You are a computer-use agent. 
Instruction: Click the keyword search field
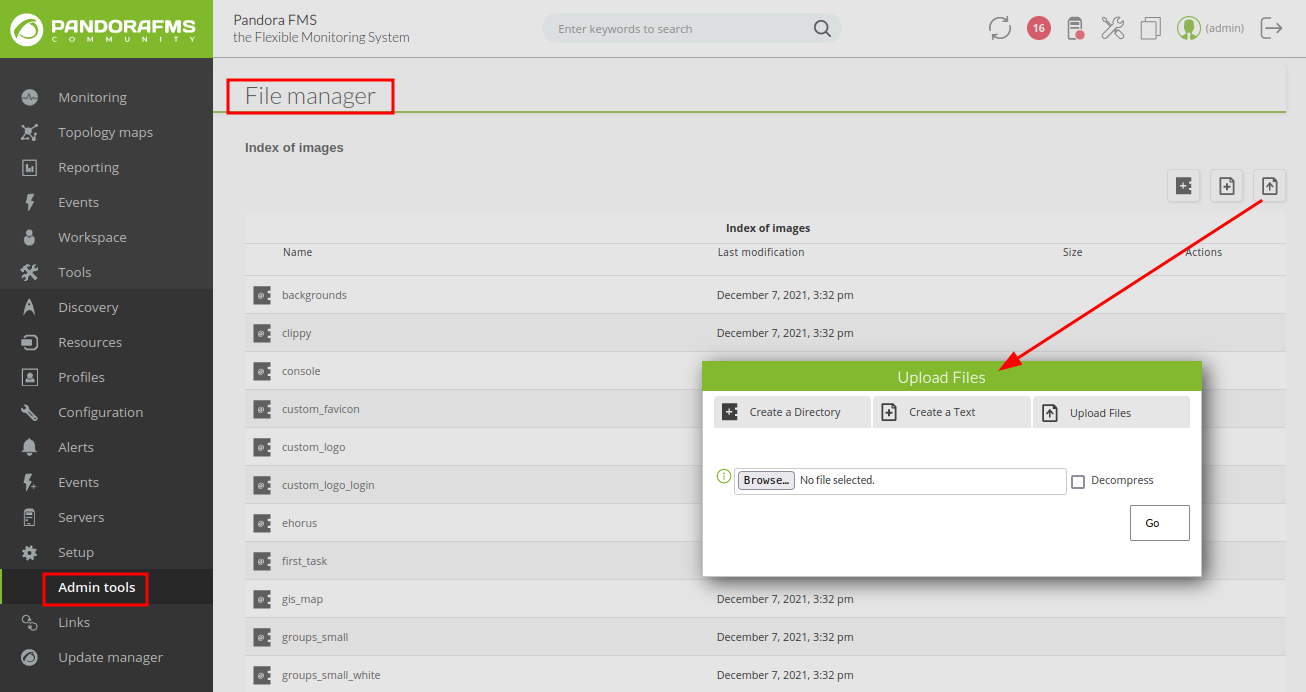[x=682, y=29]
